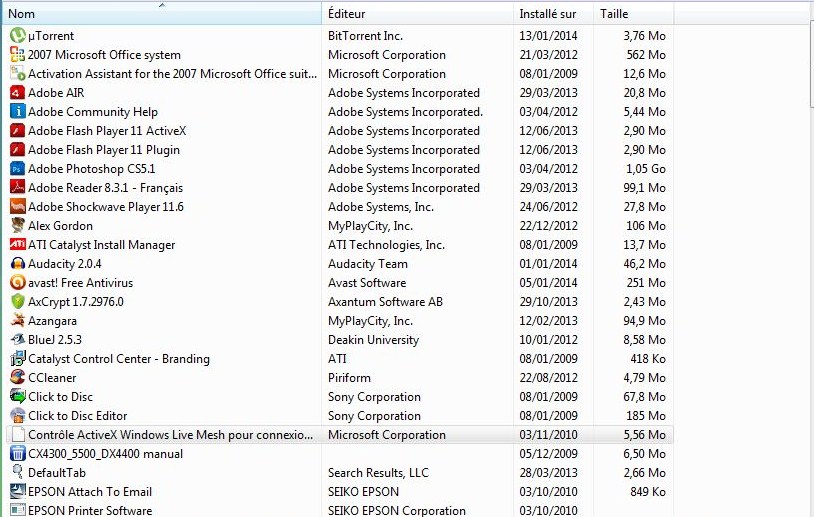This screenshot has width=814, height=517.
Task: Click the Adobe Reader 8.3.1 icon
Action: click(x=18, y=187)
